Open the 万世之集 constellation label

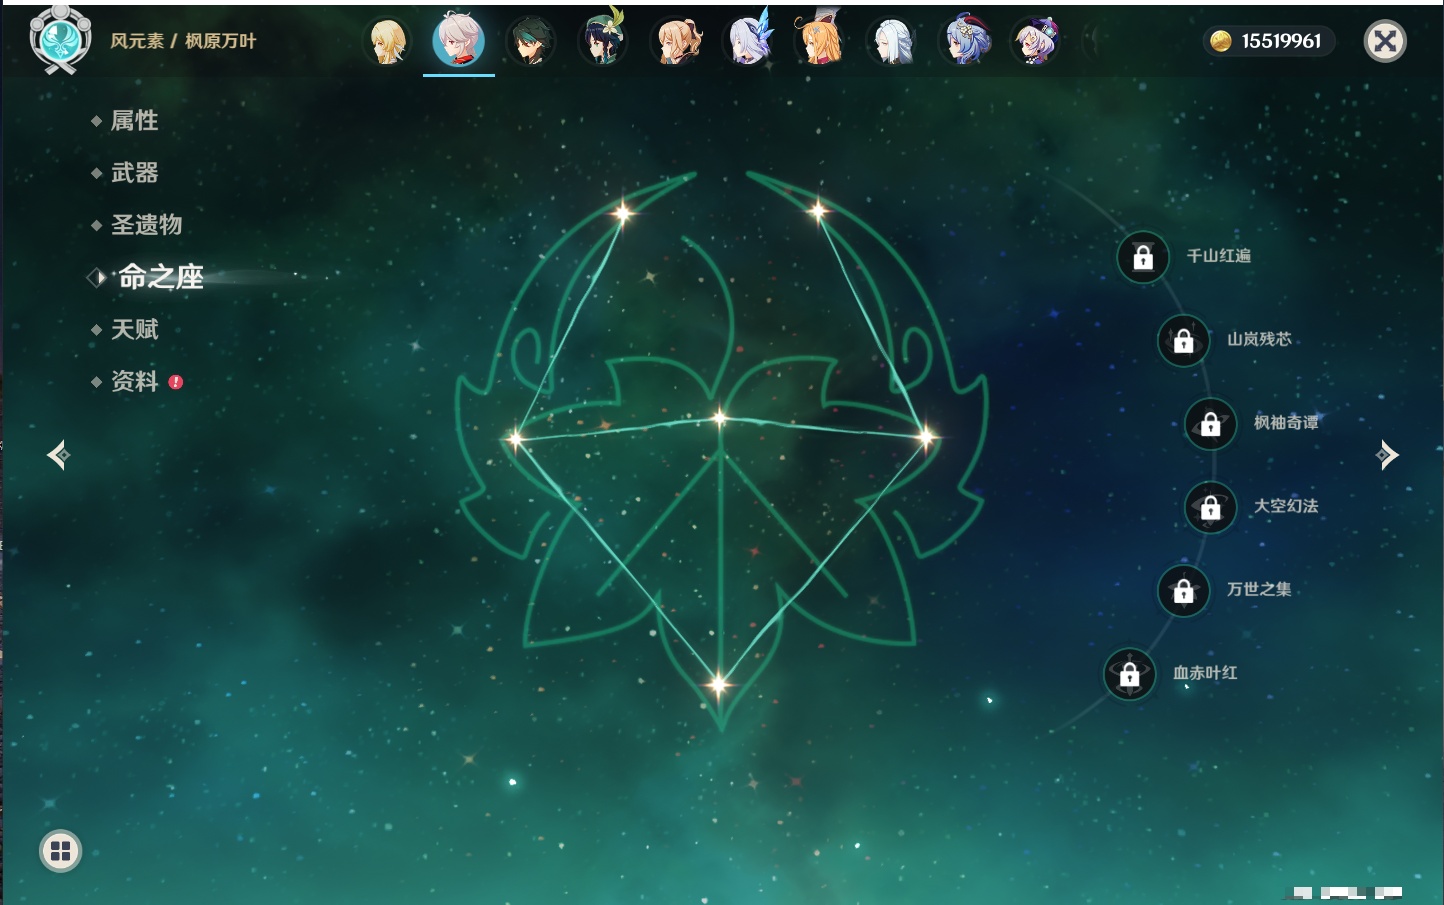(1260, 589)
